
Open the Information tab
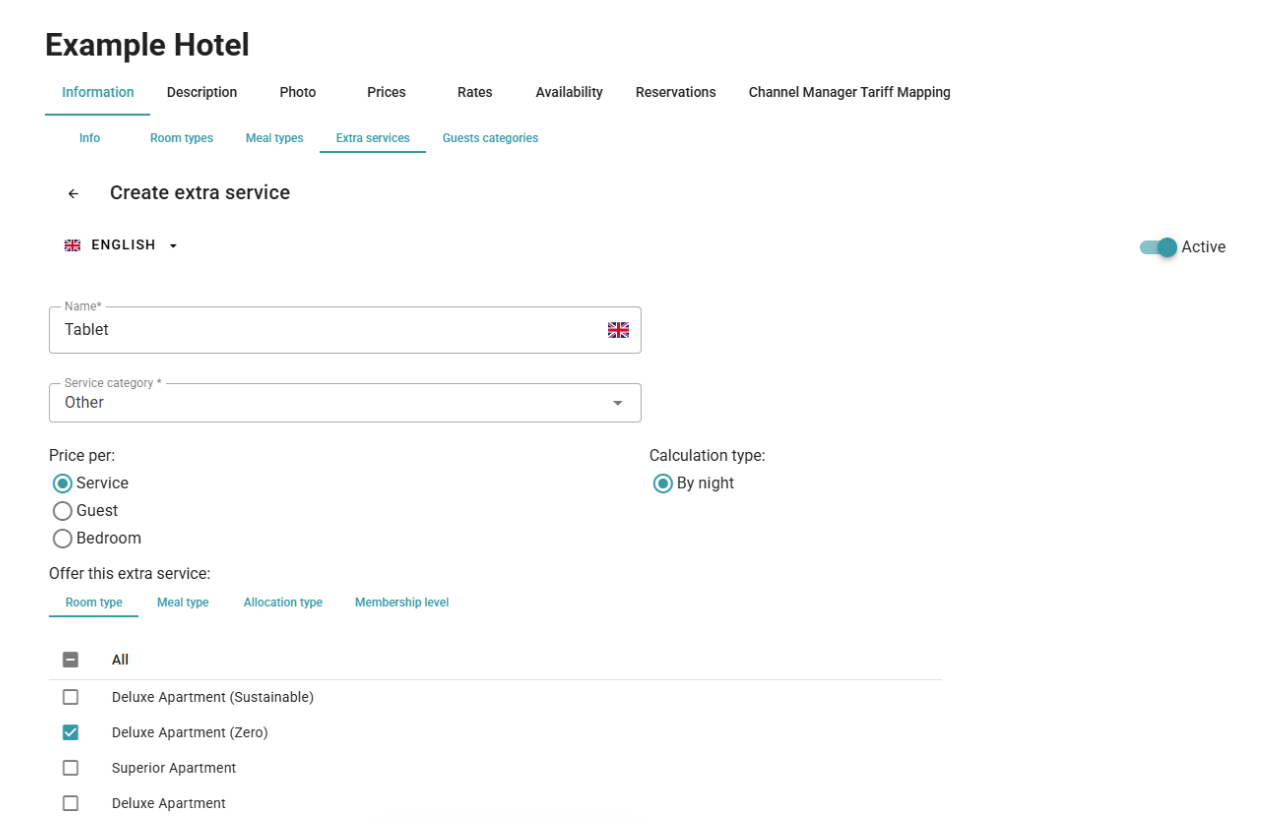click(98, 92)
